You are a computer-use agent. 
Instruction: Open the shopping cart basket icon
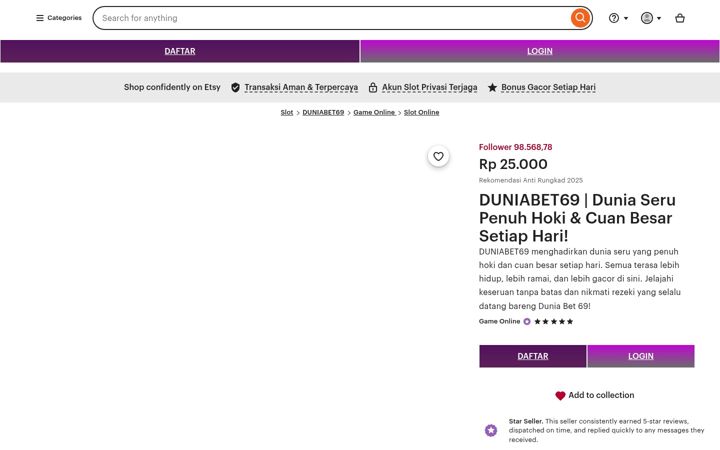[680, 18]
